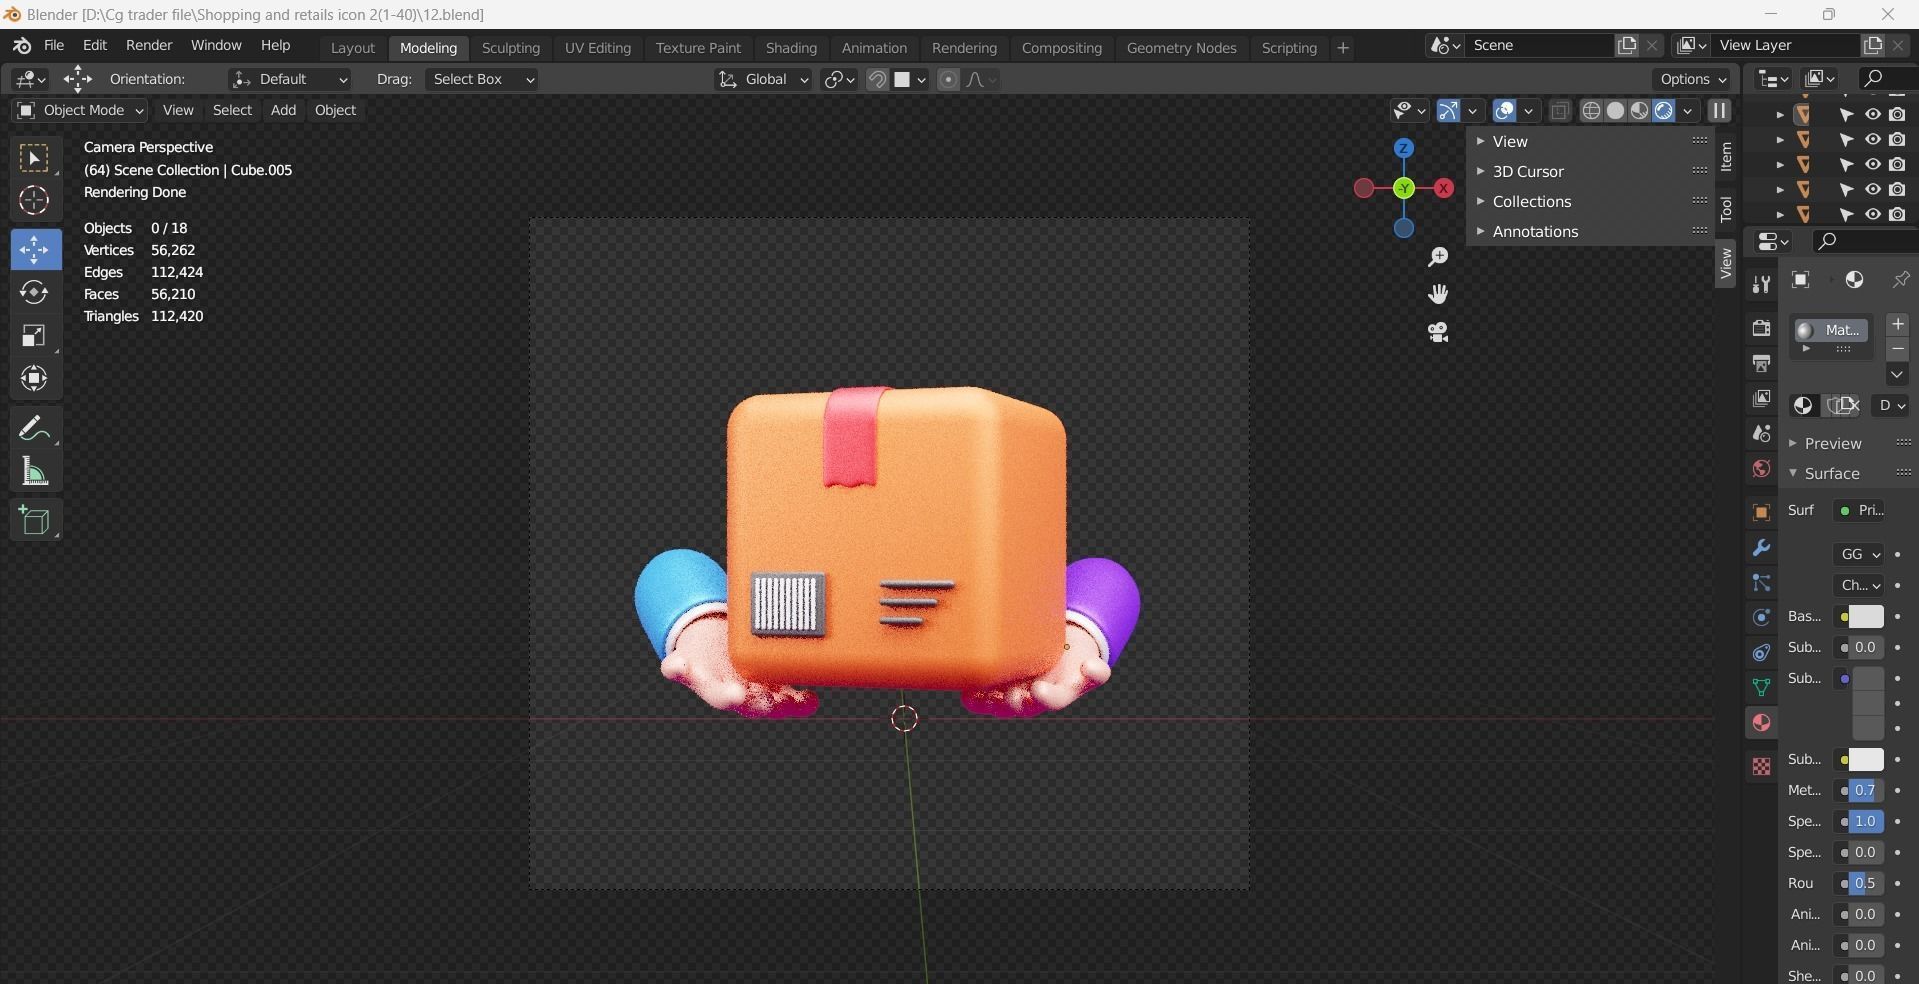The width and height of the screenshot is (1919, 984).
Task: Adjust the Metallic 0.7 slider
Action: 1865,791
